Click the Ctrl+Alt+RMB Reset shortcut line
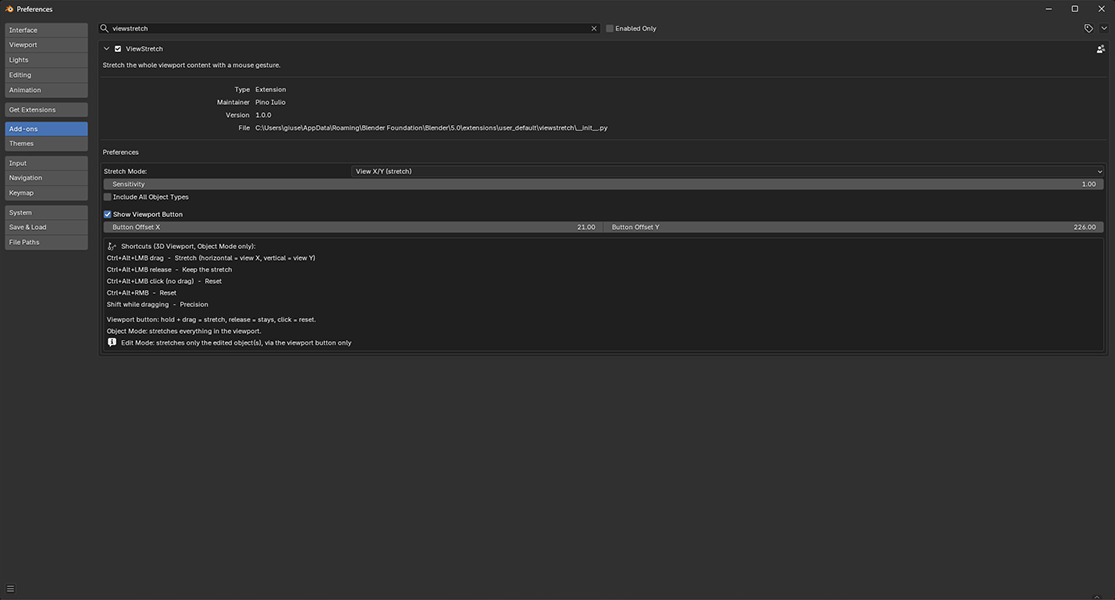The width and height of the screenshot is (1115, 600). pyautogui.click(x=142, y=293)
